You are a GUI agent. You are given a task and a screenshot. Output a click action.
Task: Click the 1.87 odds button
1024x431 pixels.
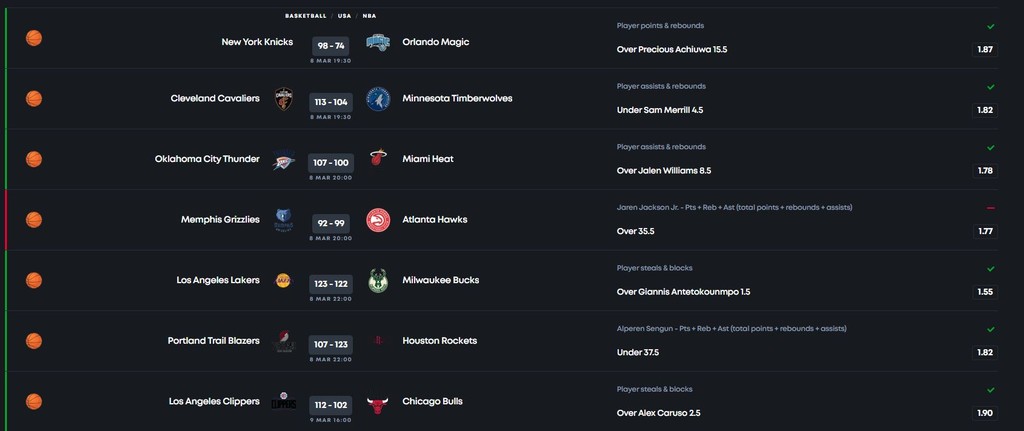(985, 50)
